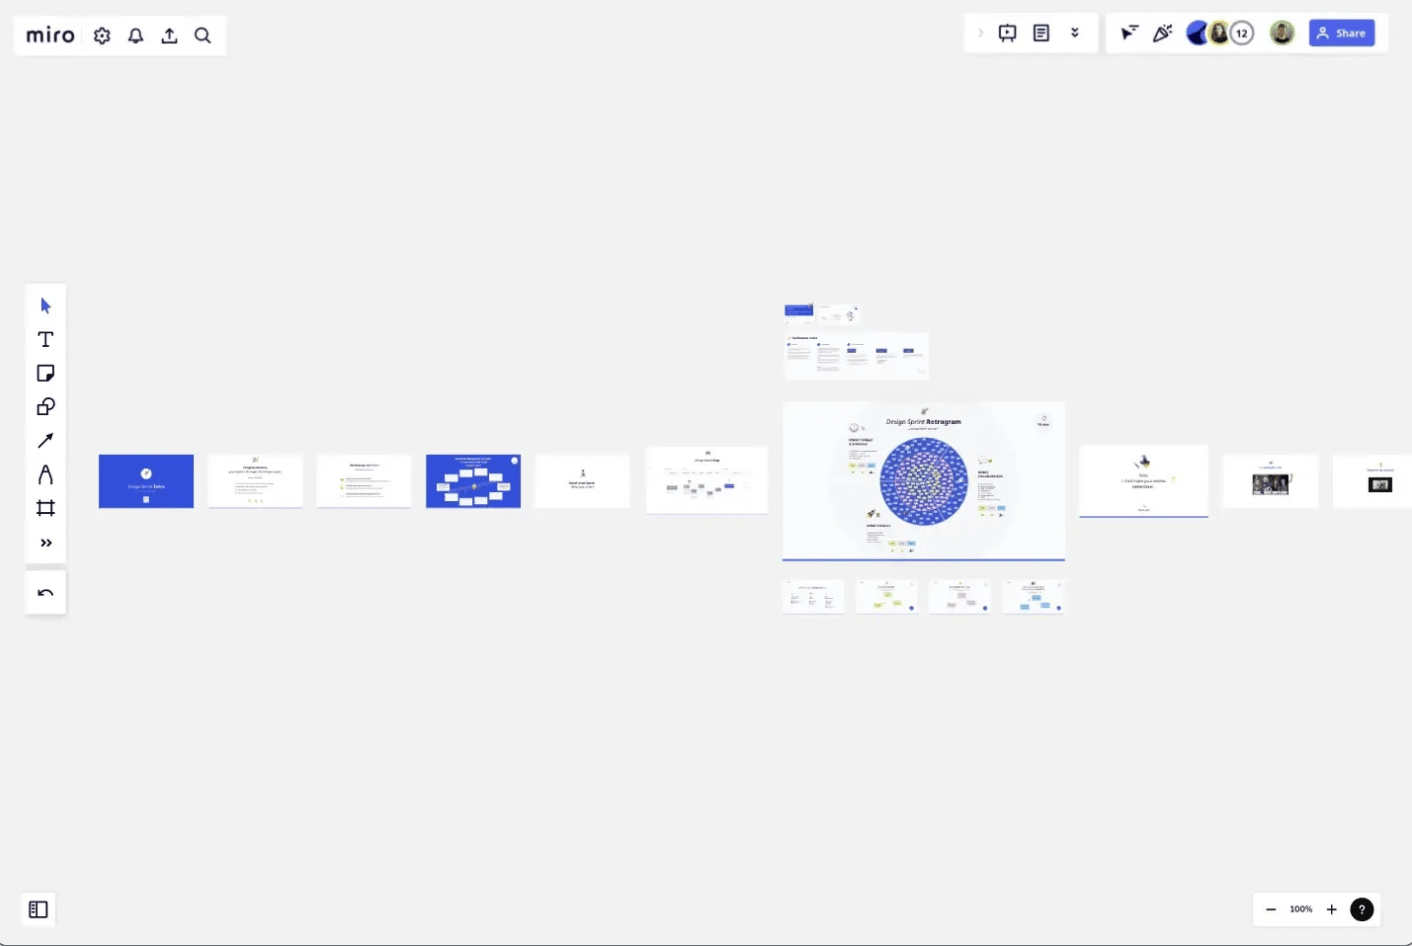Expand more tools with double chevron

(x=45, y=542)
